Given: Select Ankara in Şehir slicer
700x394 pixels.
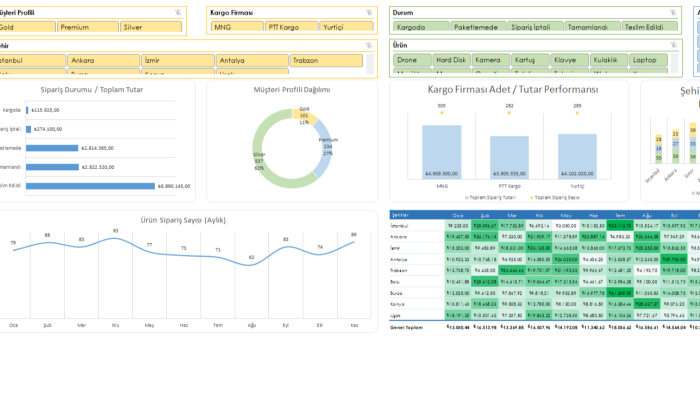Looking at the screenshot, I should click(x=104, y=60).
